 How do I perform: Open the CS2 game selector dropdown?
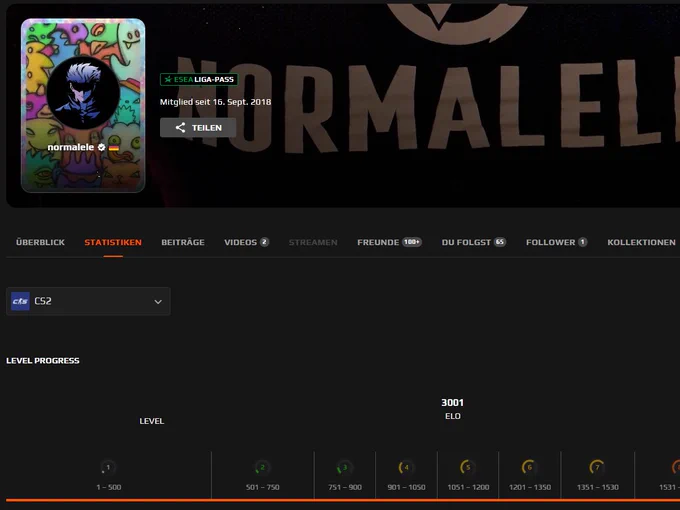88,301
